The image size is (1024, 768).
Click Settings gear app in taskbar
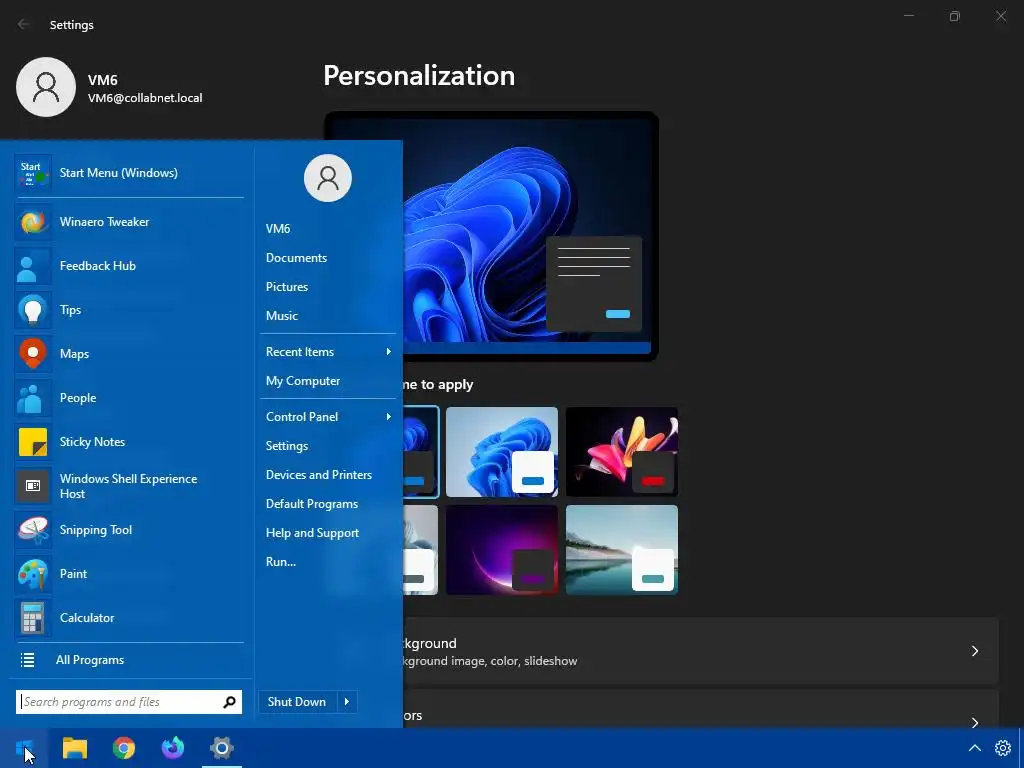click(x=222, y=748)
